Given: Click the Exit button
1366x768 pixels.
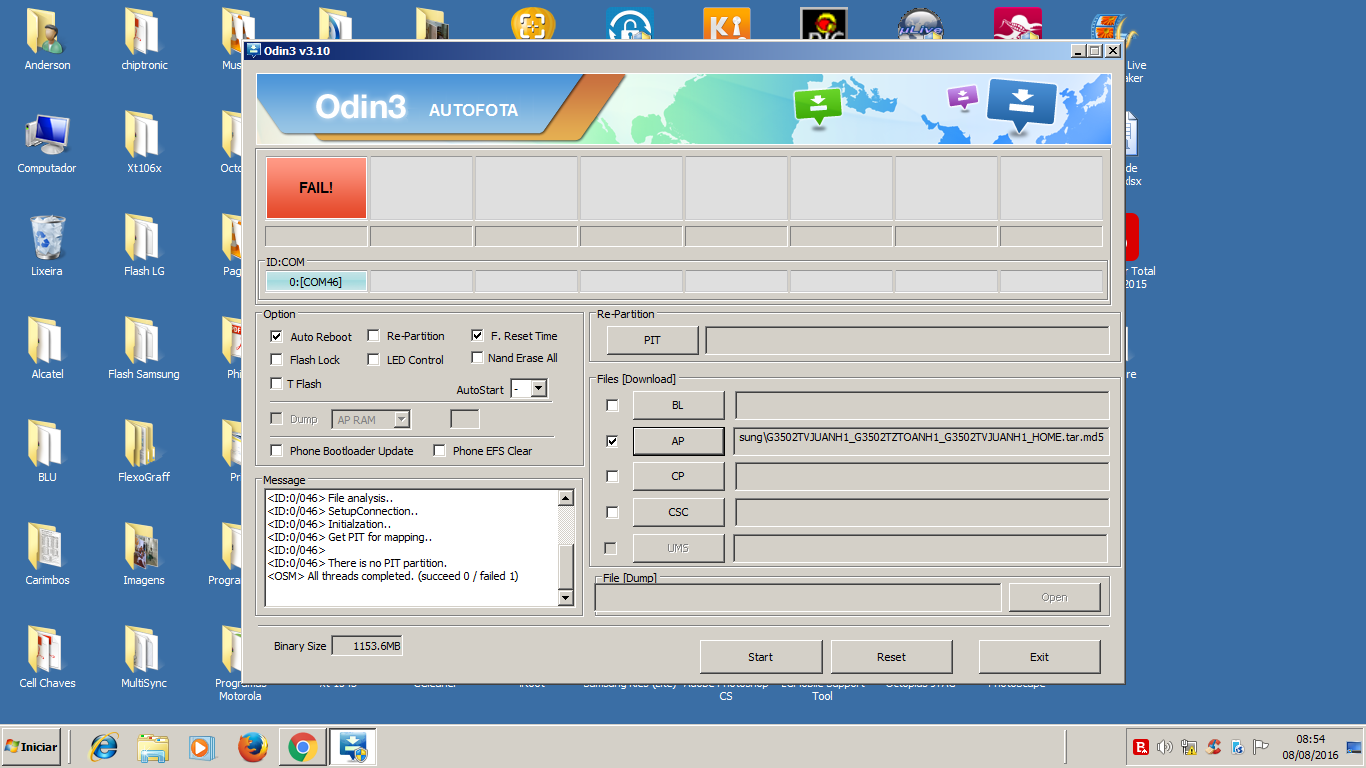Looking at the screenshot, I should (1040, 657).
